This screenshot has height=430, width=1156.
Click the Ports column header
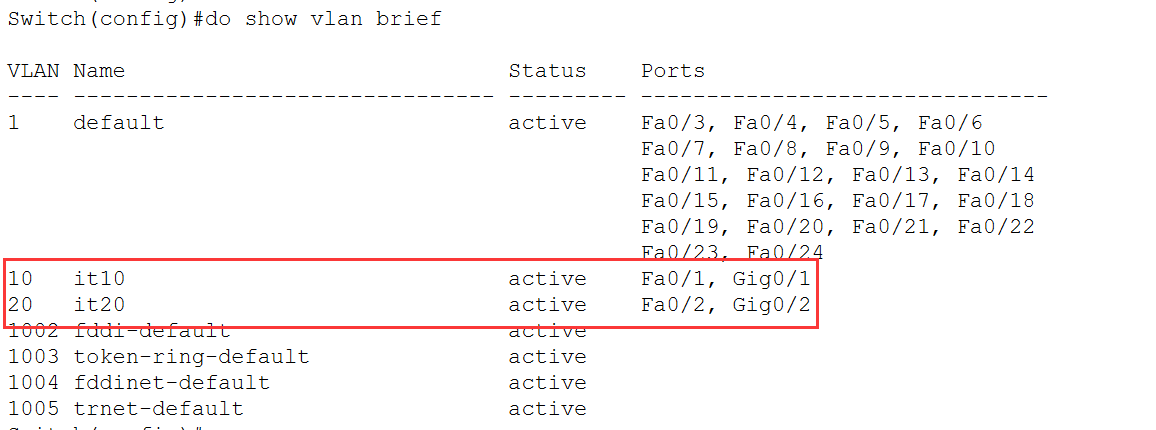(672, 71)
